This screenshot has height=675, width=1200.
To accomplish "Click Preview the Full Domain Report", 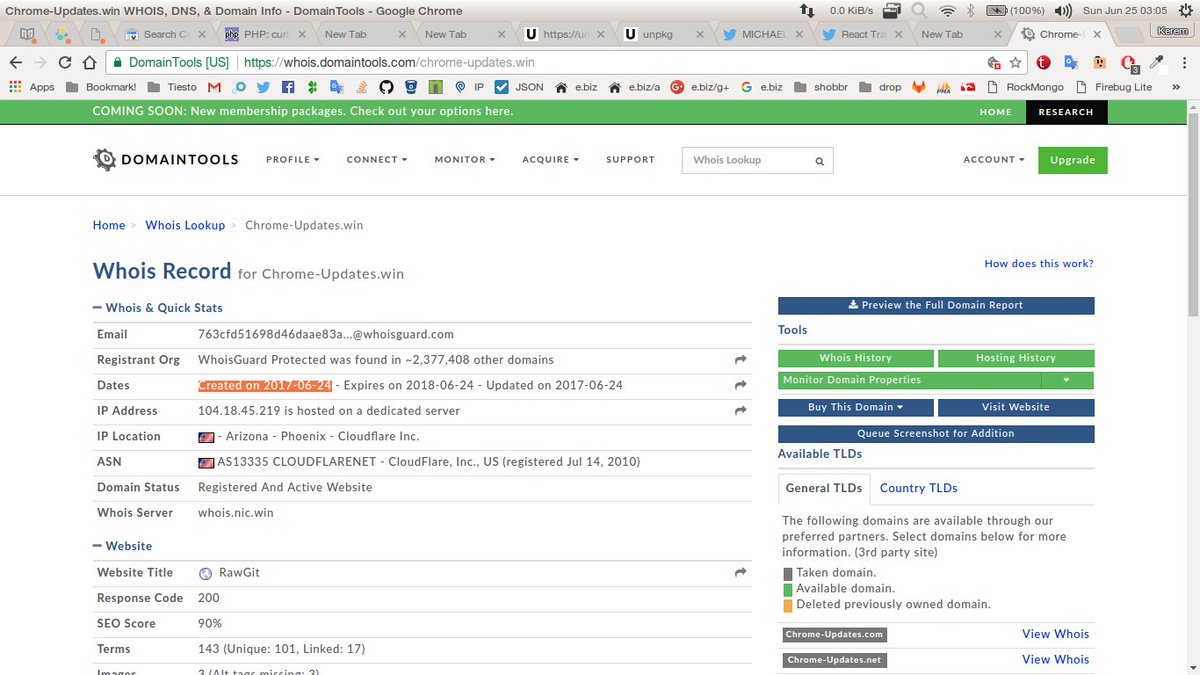I will (936, 306).
